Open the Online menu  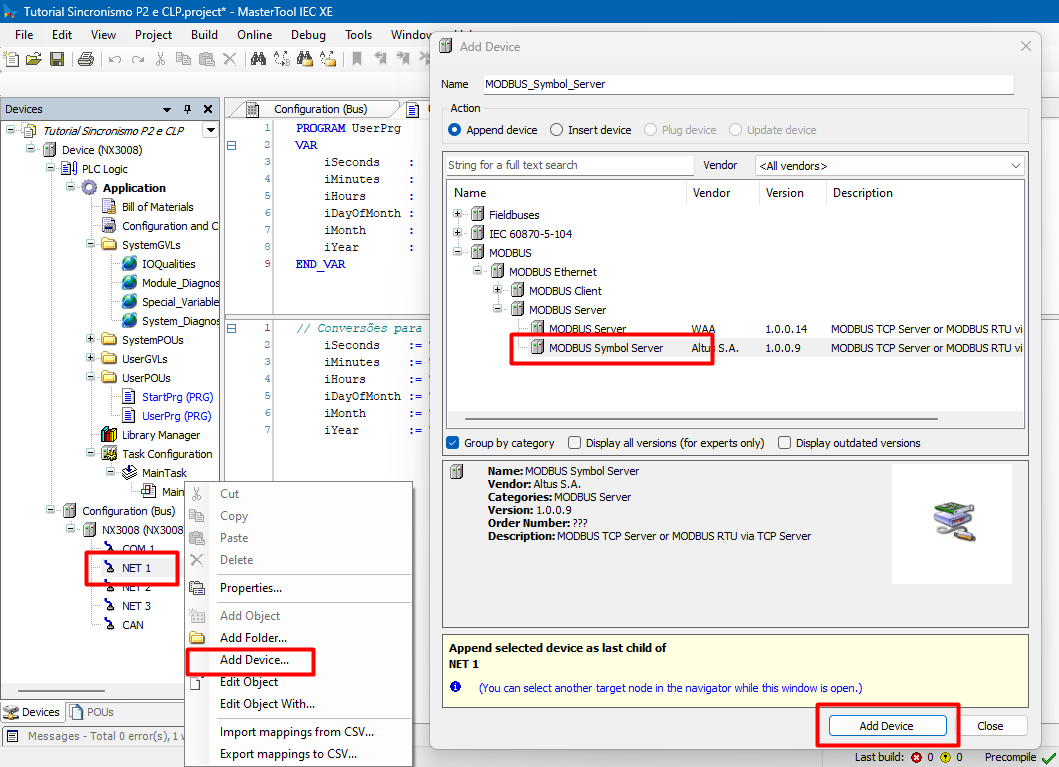tap(255, 35)
